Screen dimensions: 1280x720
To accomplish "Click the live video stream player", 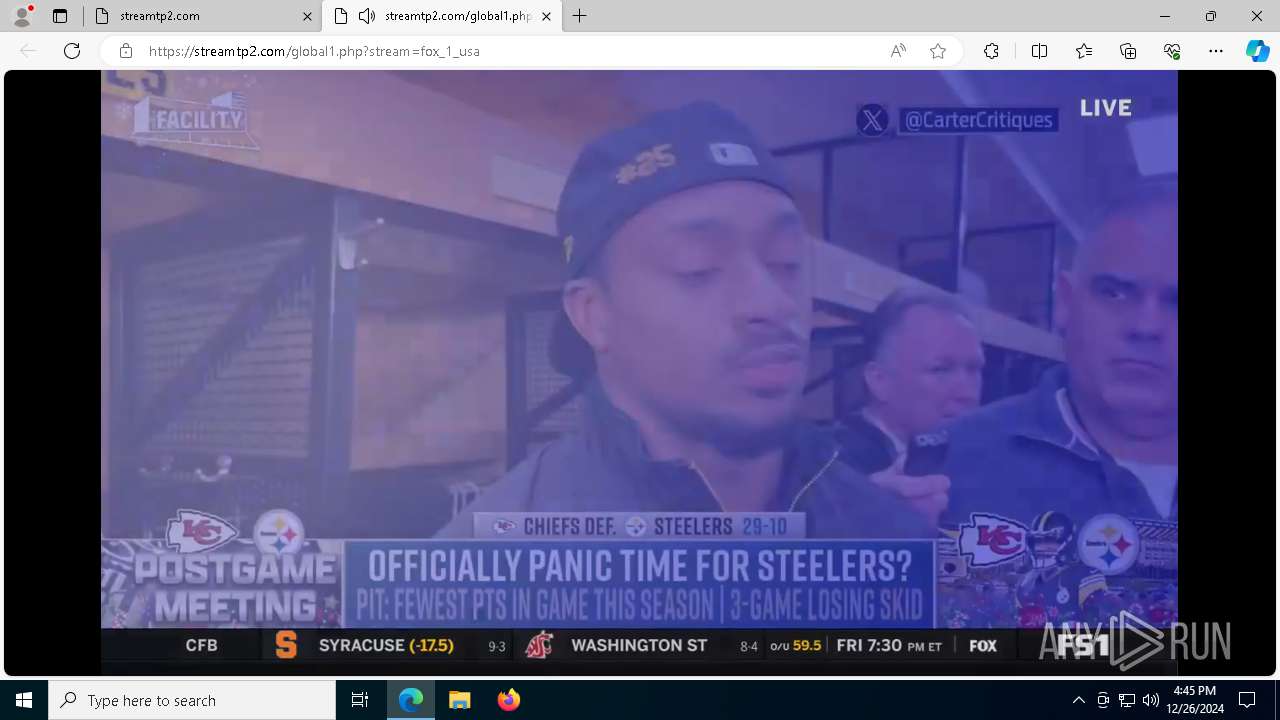I will pos(639,372).
